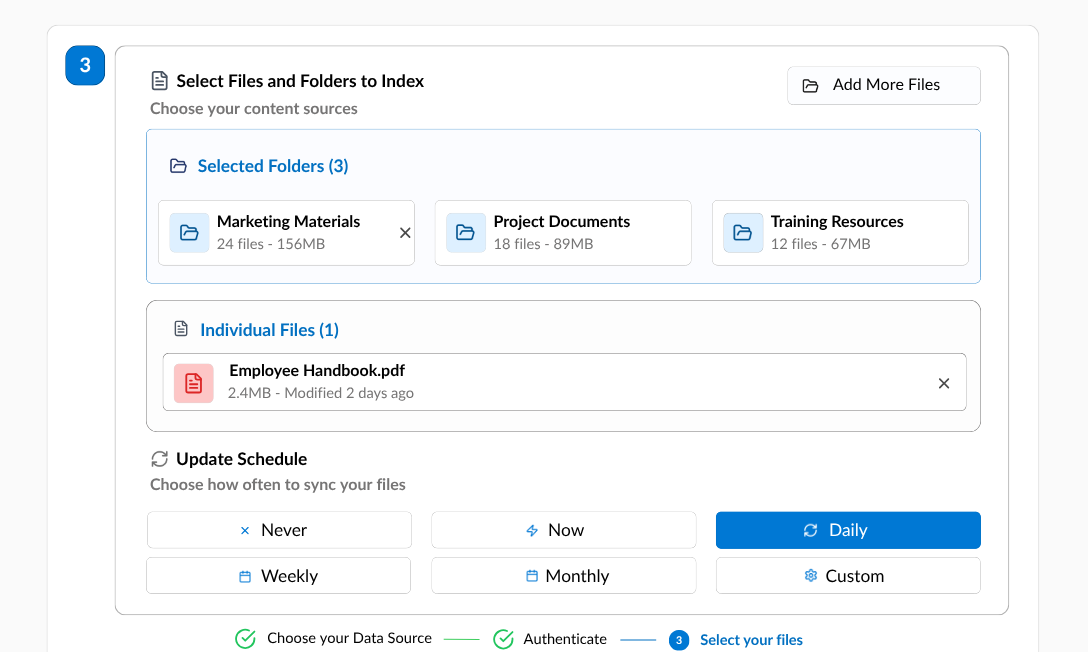Click the step 3 circle in progress bar
The height and width of the screenshot is (652, 1088).
click(x=679, y=640)
